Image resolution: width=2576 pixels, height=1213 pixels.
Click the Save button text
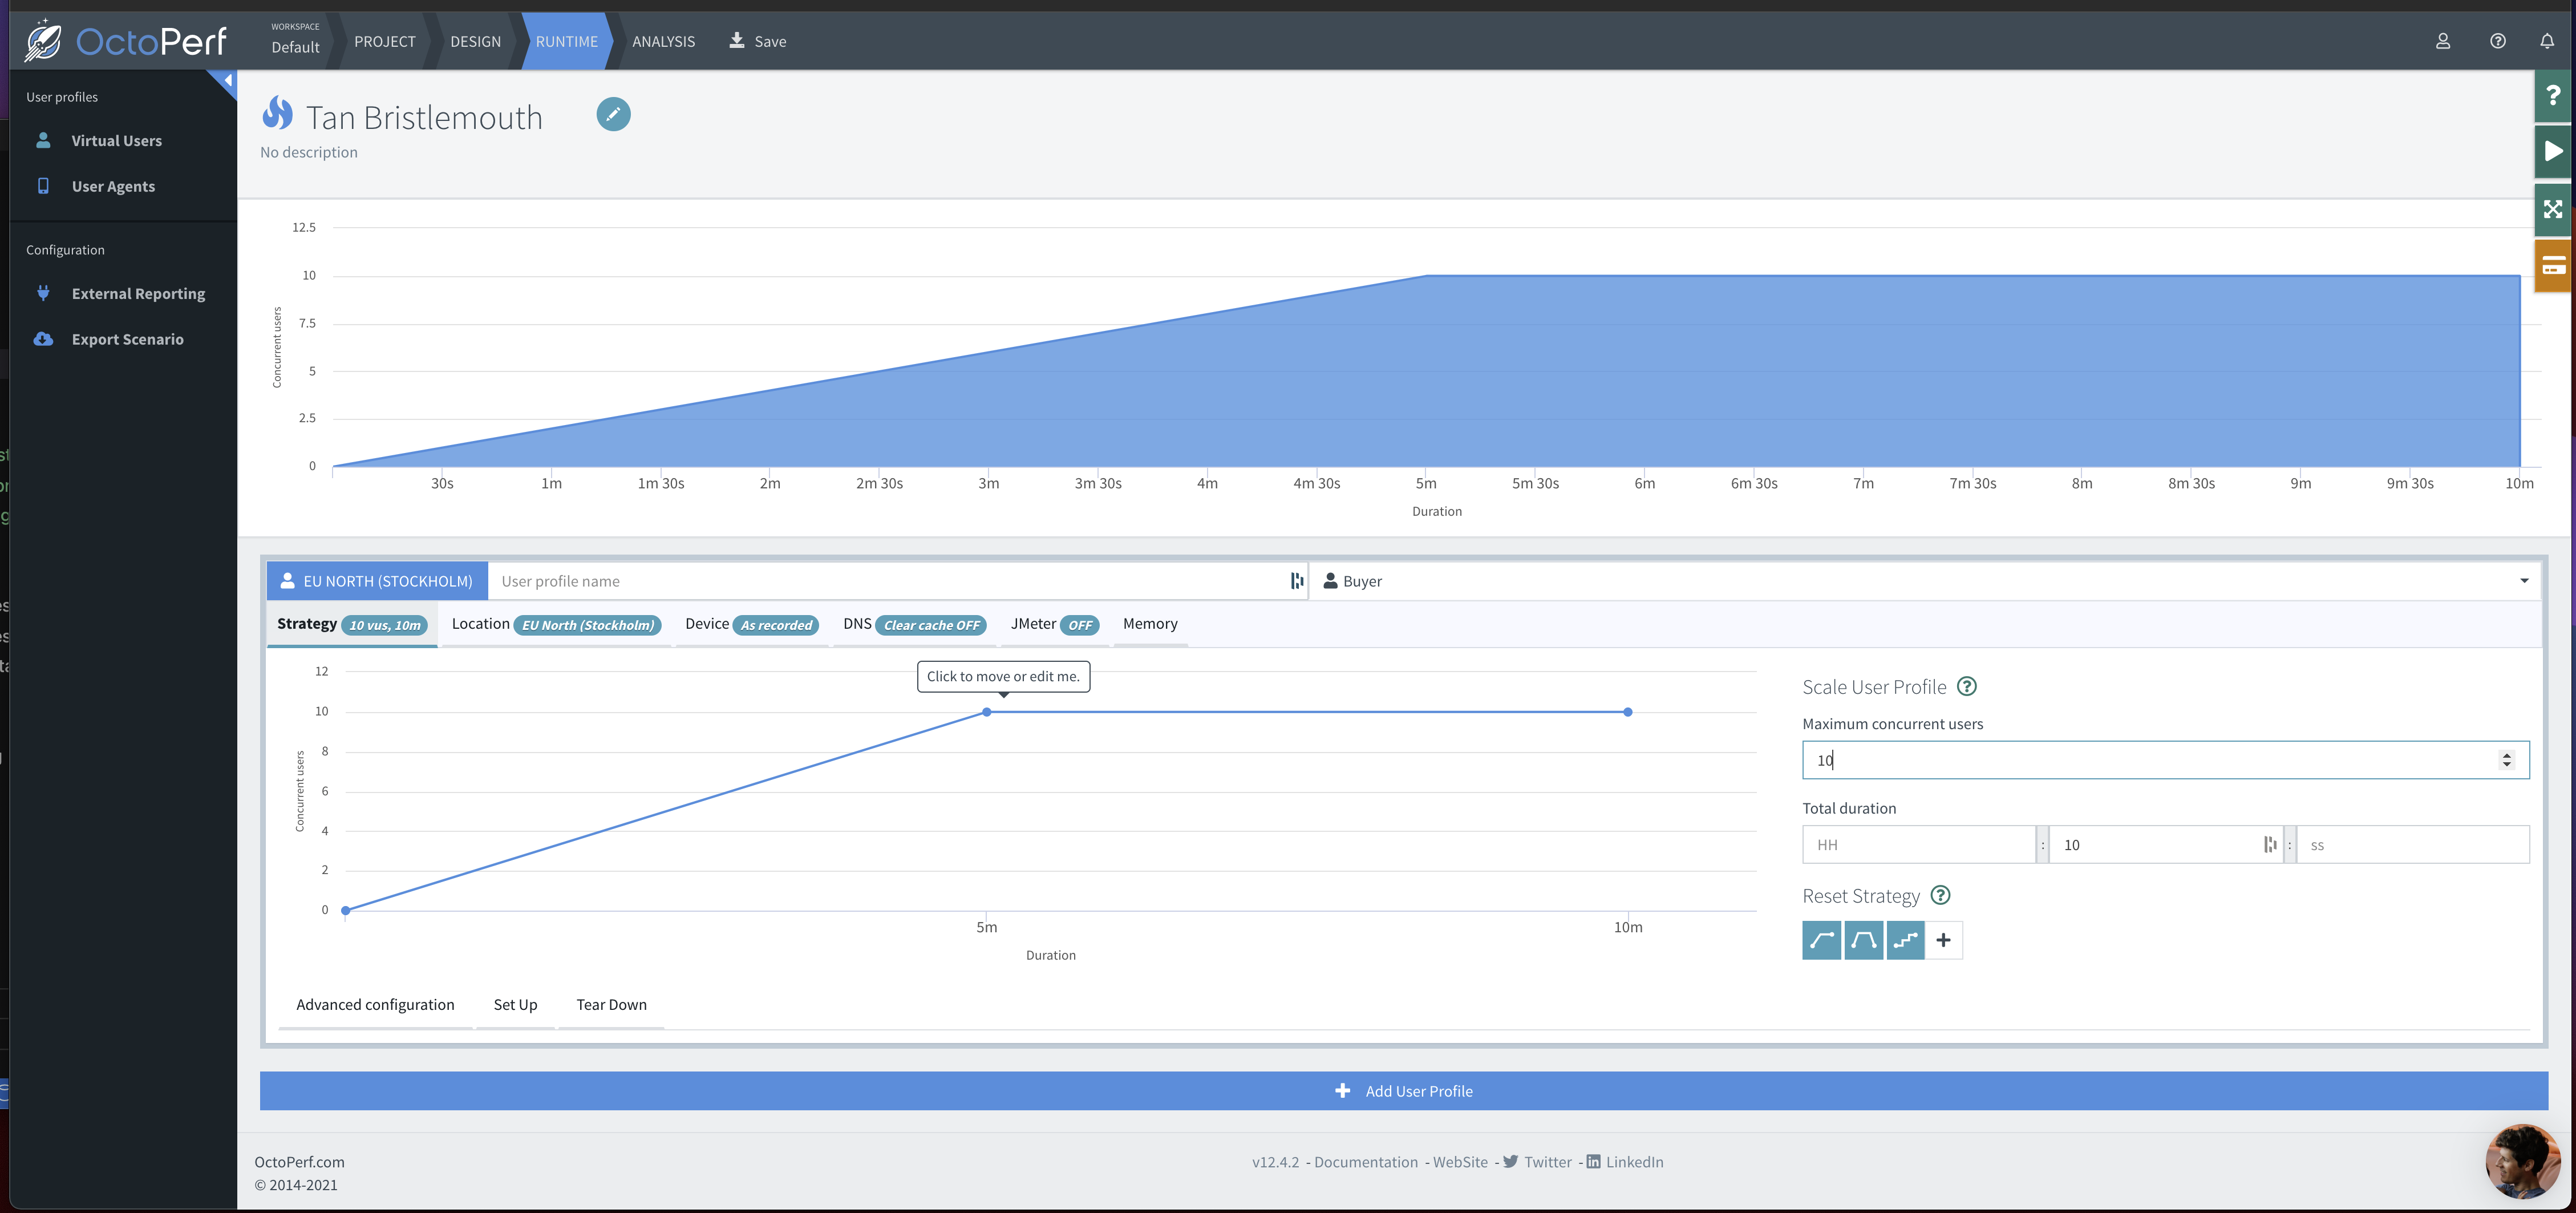click(x=770, y=41)
